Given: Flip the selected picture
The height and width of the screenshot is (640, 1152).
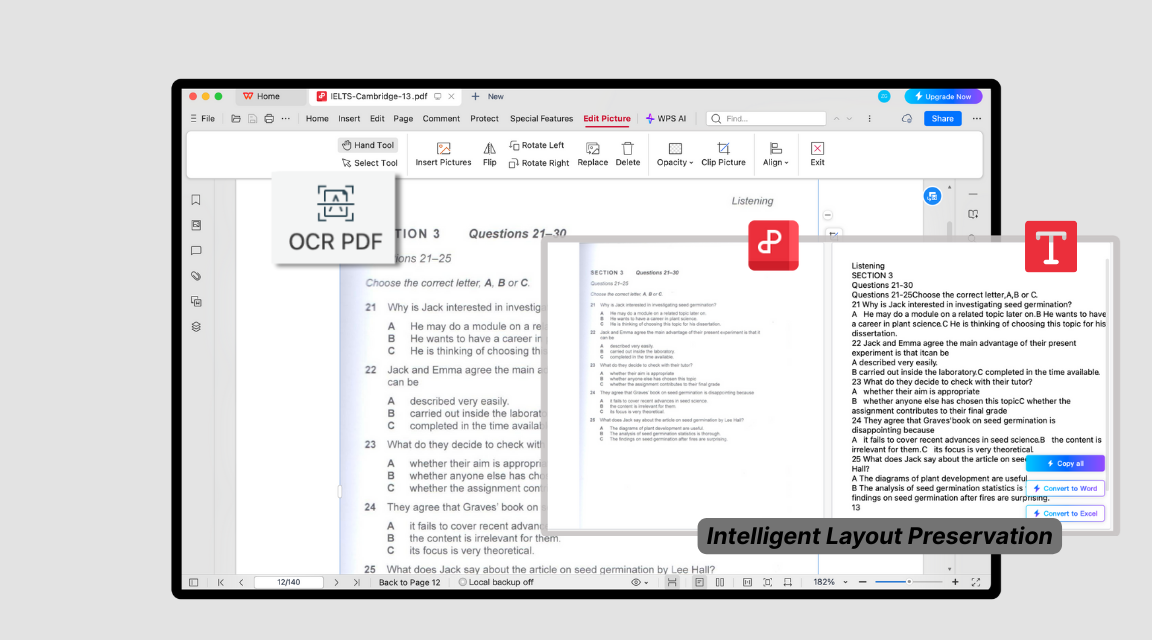Looking at the screenshot, I should tap(489, 154).
